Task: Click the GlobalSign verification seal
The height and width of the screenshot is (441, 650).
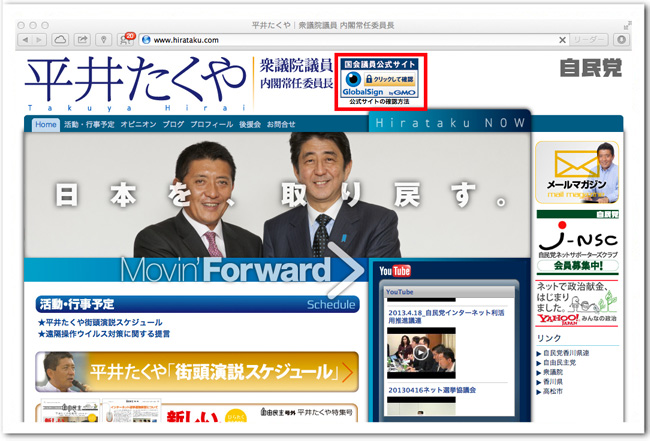Action: pyautogui.click(x=381, y=83)
